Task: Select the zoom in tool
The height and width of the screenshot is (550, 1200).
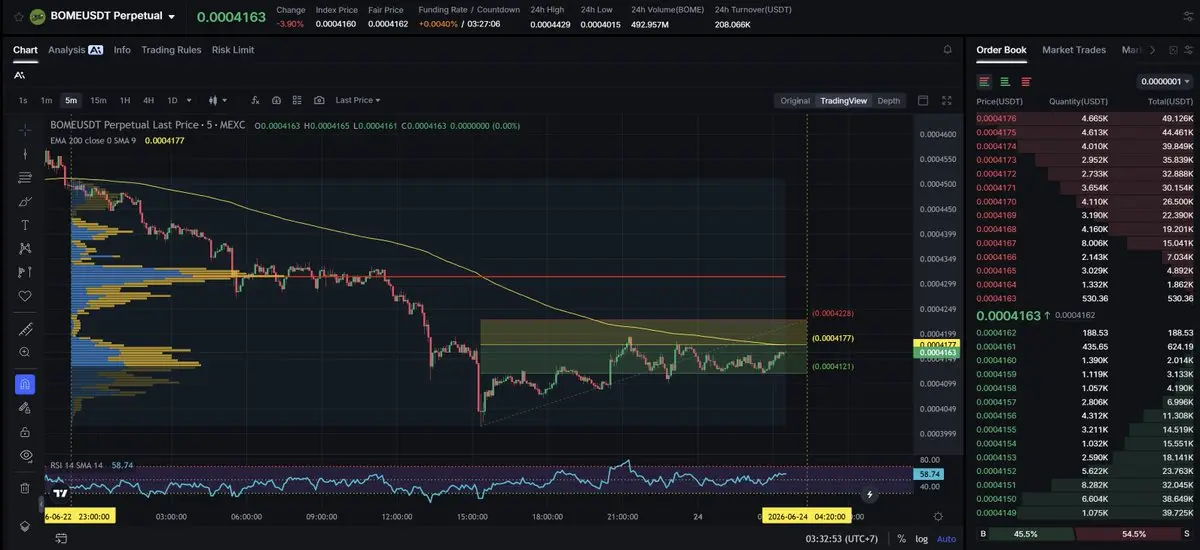Action: pyautogui.click(x=25, y=352)
